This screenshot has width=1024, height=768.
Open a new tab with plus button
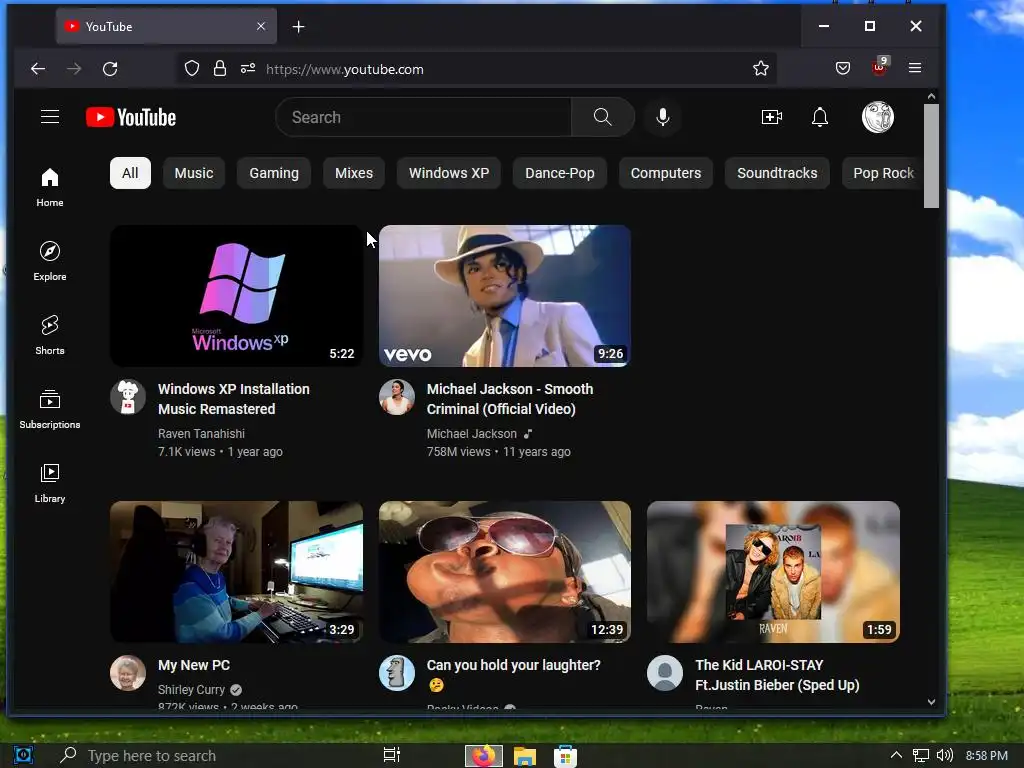pos(298,27)
